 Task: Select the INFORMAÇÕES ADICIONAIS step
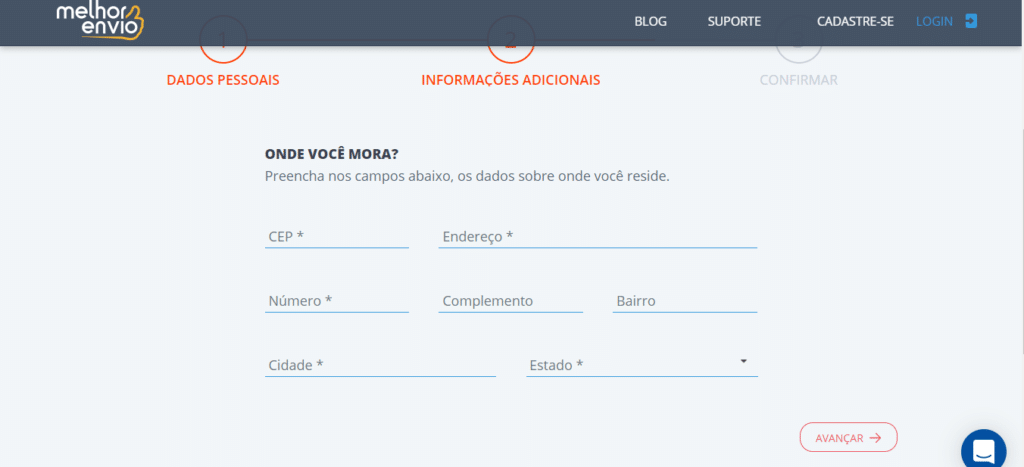click(511, 80)
